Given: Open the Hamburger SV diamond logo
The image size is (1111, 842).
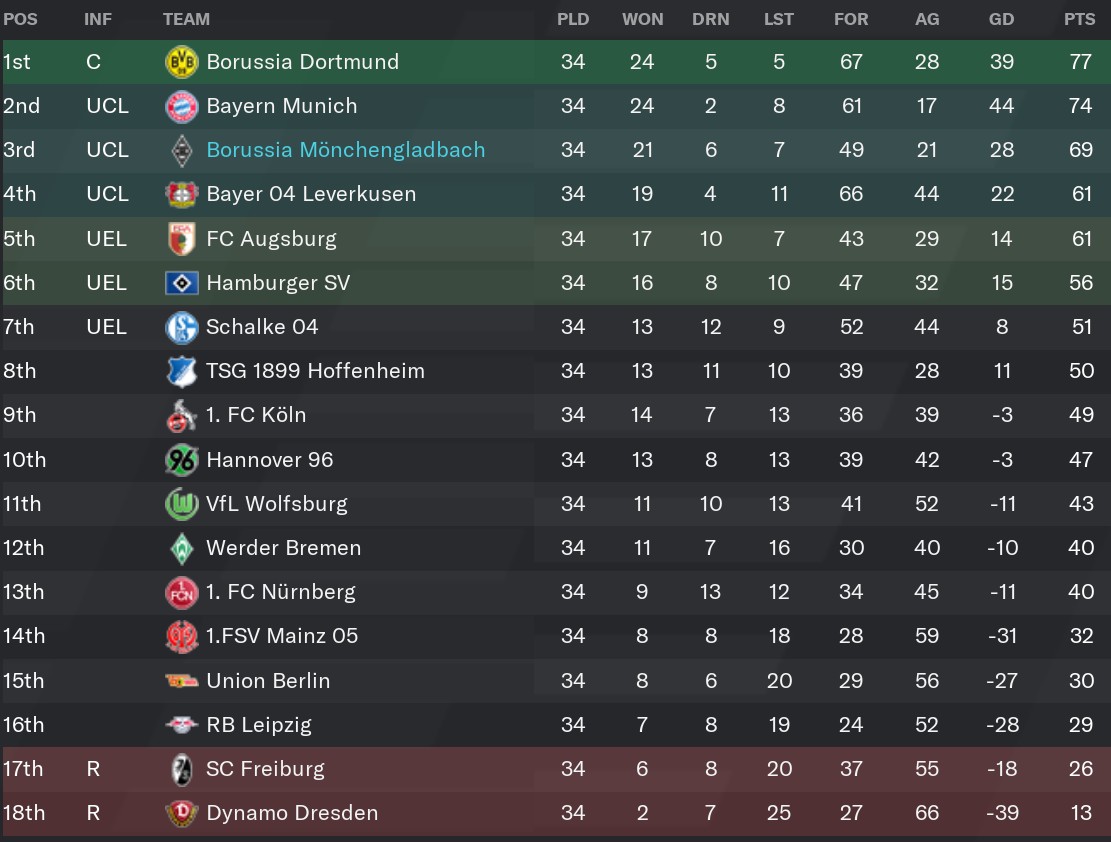Looking at the screenshot, I should 181,284.
